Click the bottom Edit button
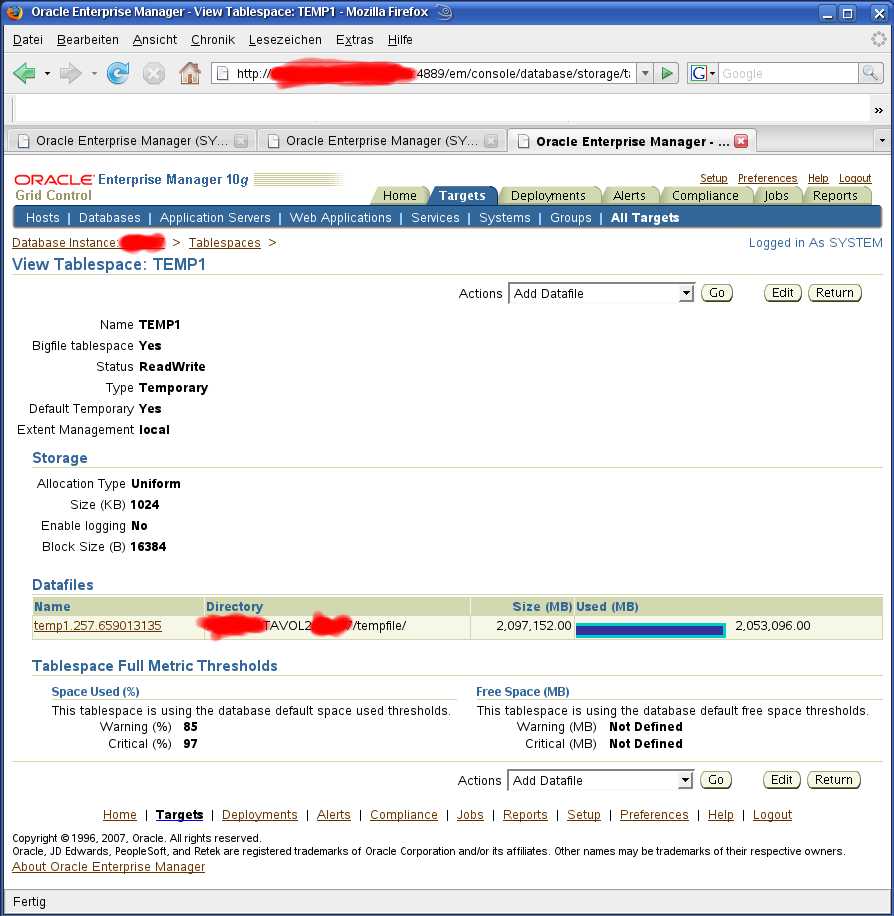Viewport: 894px width, 916px height. coord(781,780)
